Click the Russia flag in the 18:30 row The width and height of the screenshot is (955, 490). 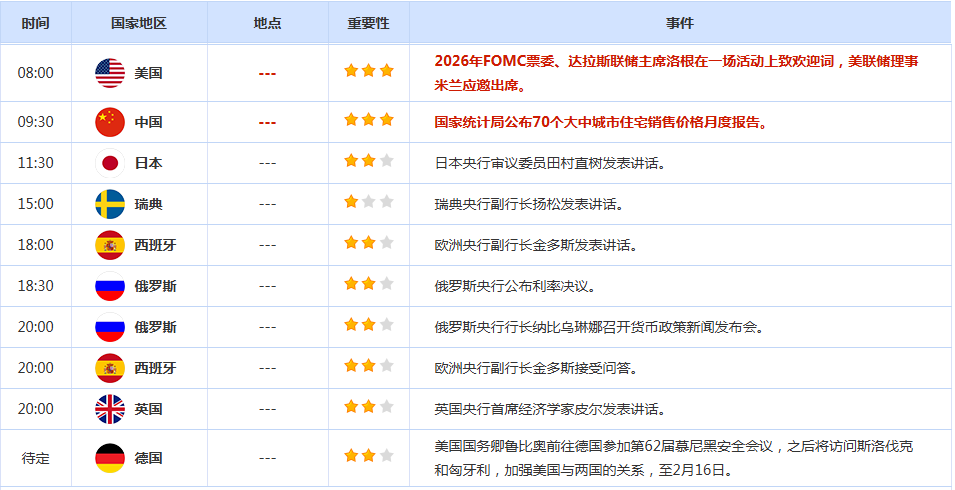click(x=109, y=286)
